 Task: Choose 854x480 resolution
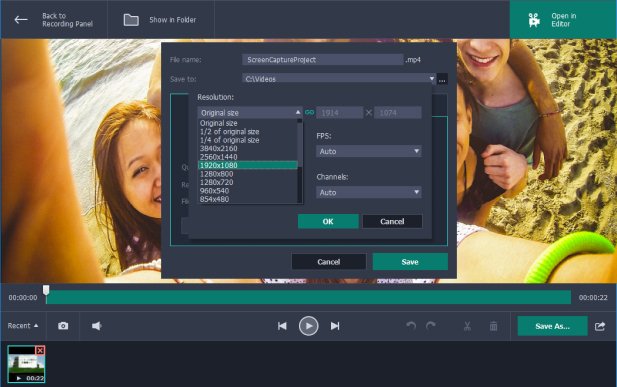248,199
